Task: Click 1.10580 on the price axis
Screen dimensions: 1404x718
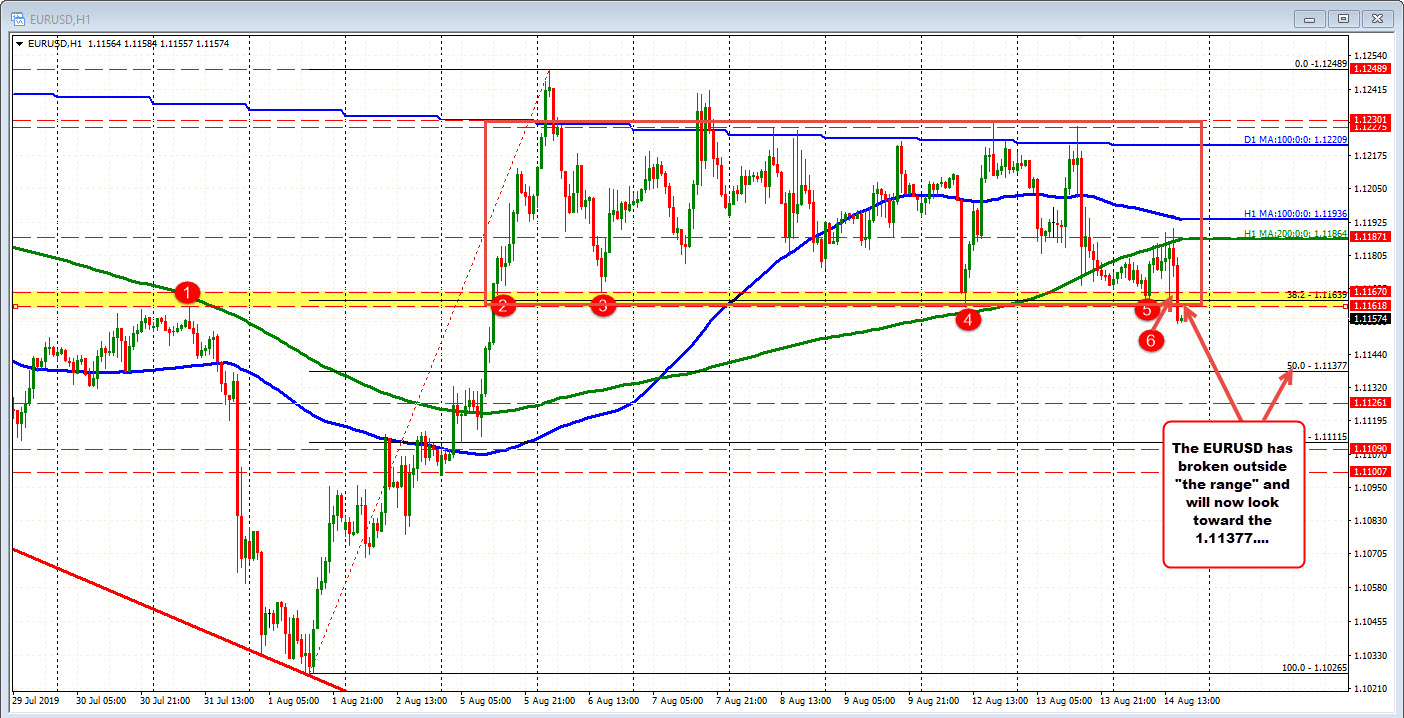Action: coord(1372,588)
